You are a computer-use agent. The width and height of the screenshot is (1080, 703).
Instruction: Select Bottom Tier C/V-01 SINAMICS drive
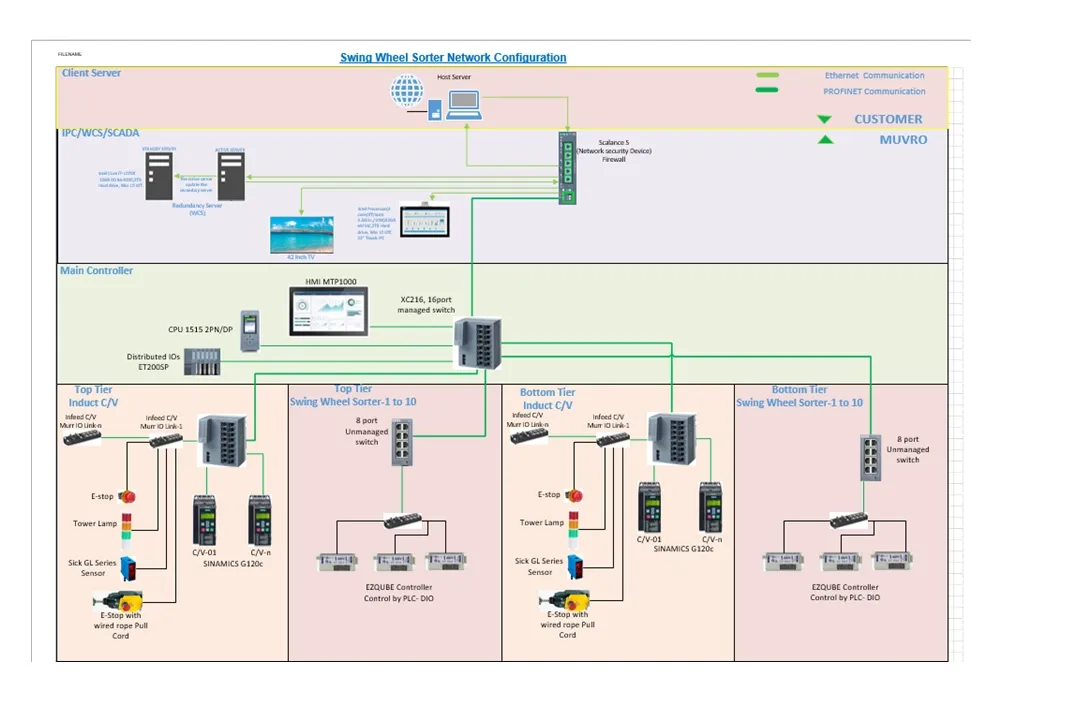click(x=650, y=507)
